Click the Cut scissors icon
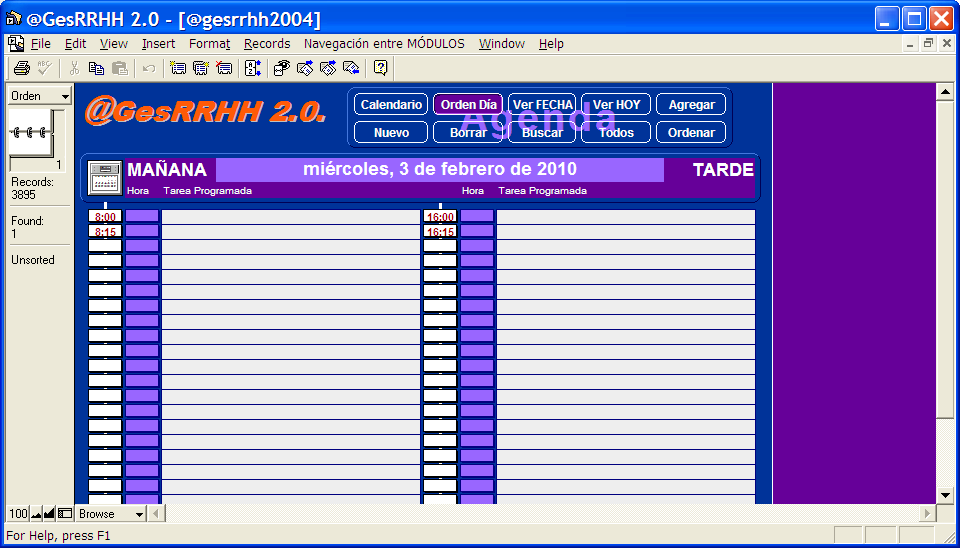Screen dimensions: 960x548 (74, 68)
